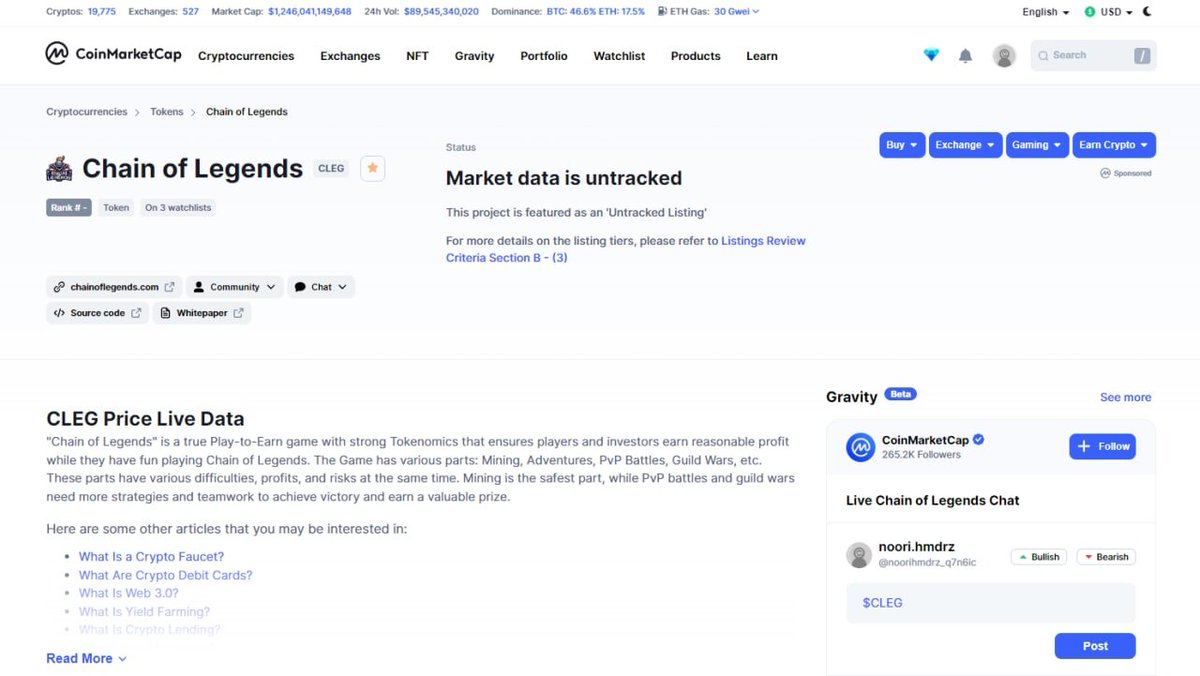Expand the Gaming dropdown button
Image resolution: width=1200 pixels, height=676 pixels.
point(1037,145)
